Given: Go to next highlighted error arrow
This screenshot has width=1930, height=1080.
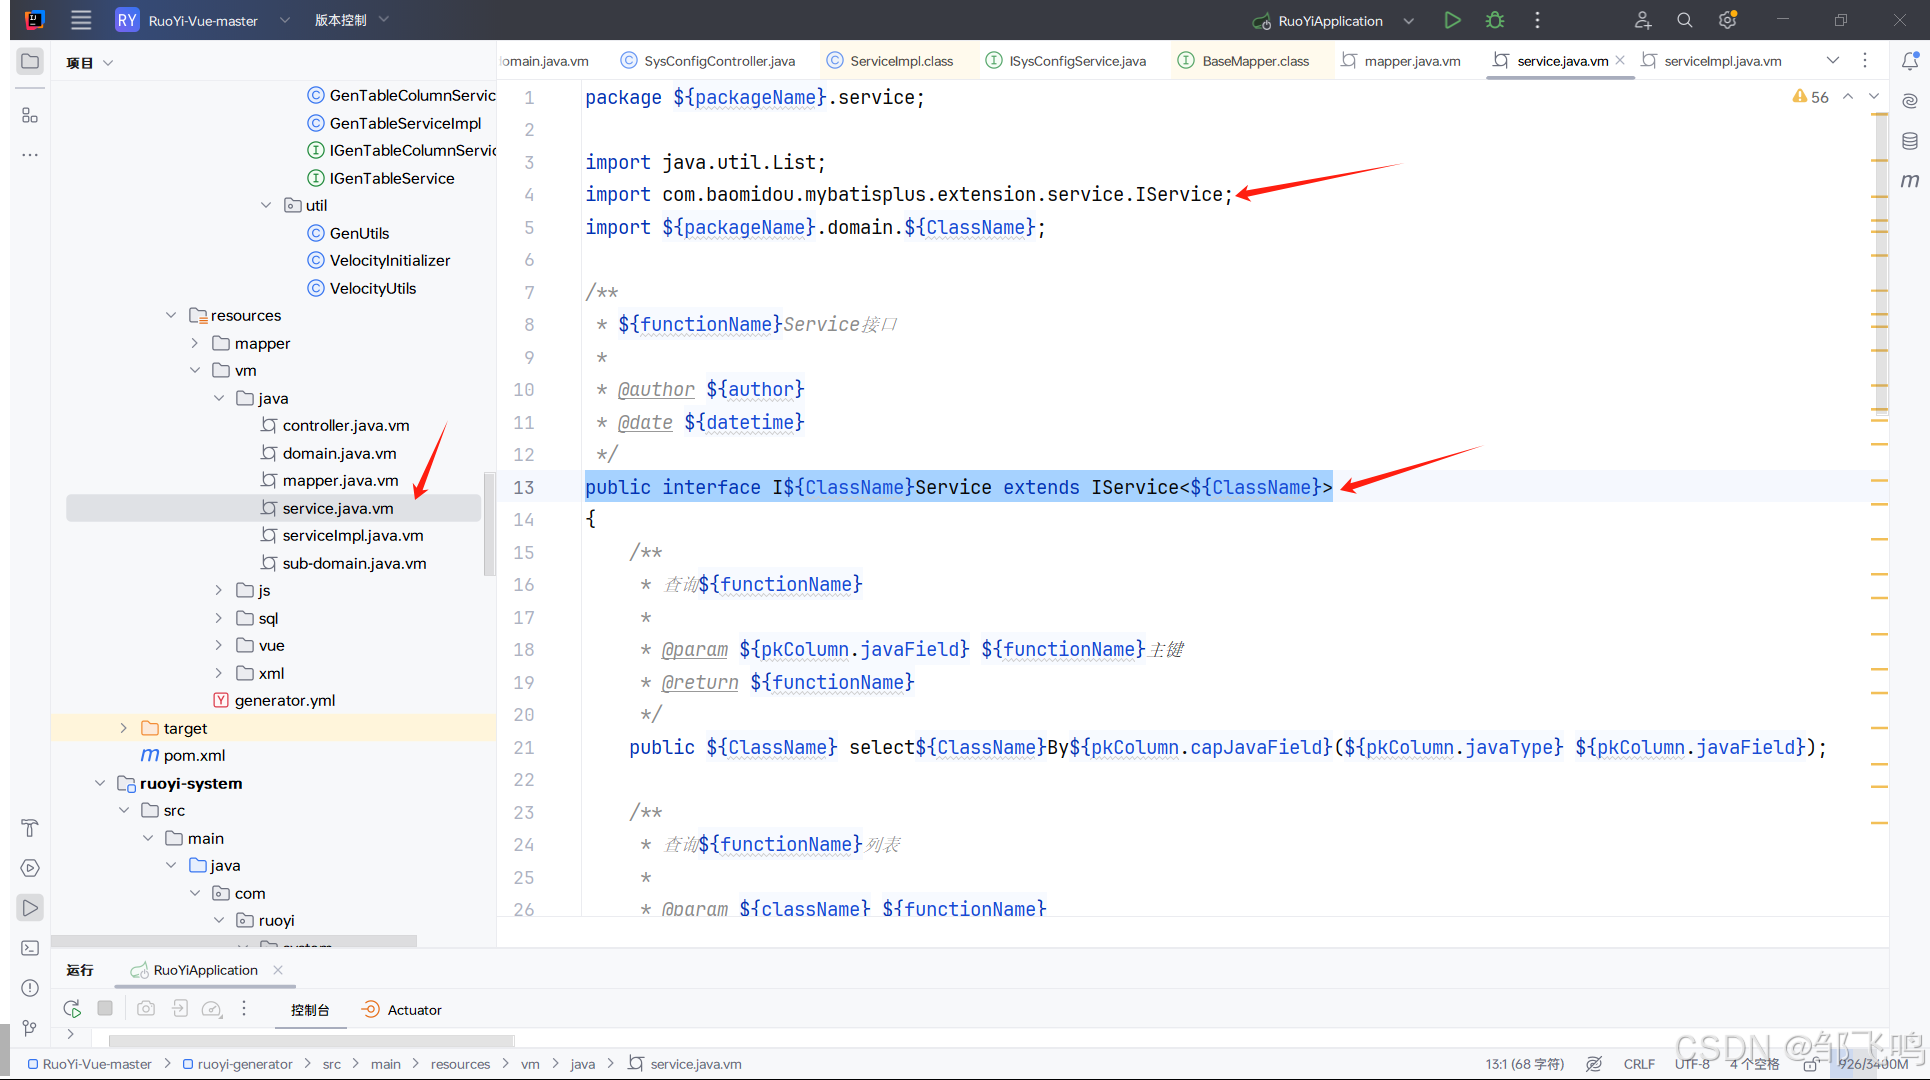Looking at the screenshot, I should 1874,97.
